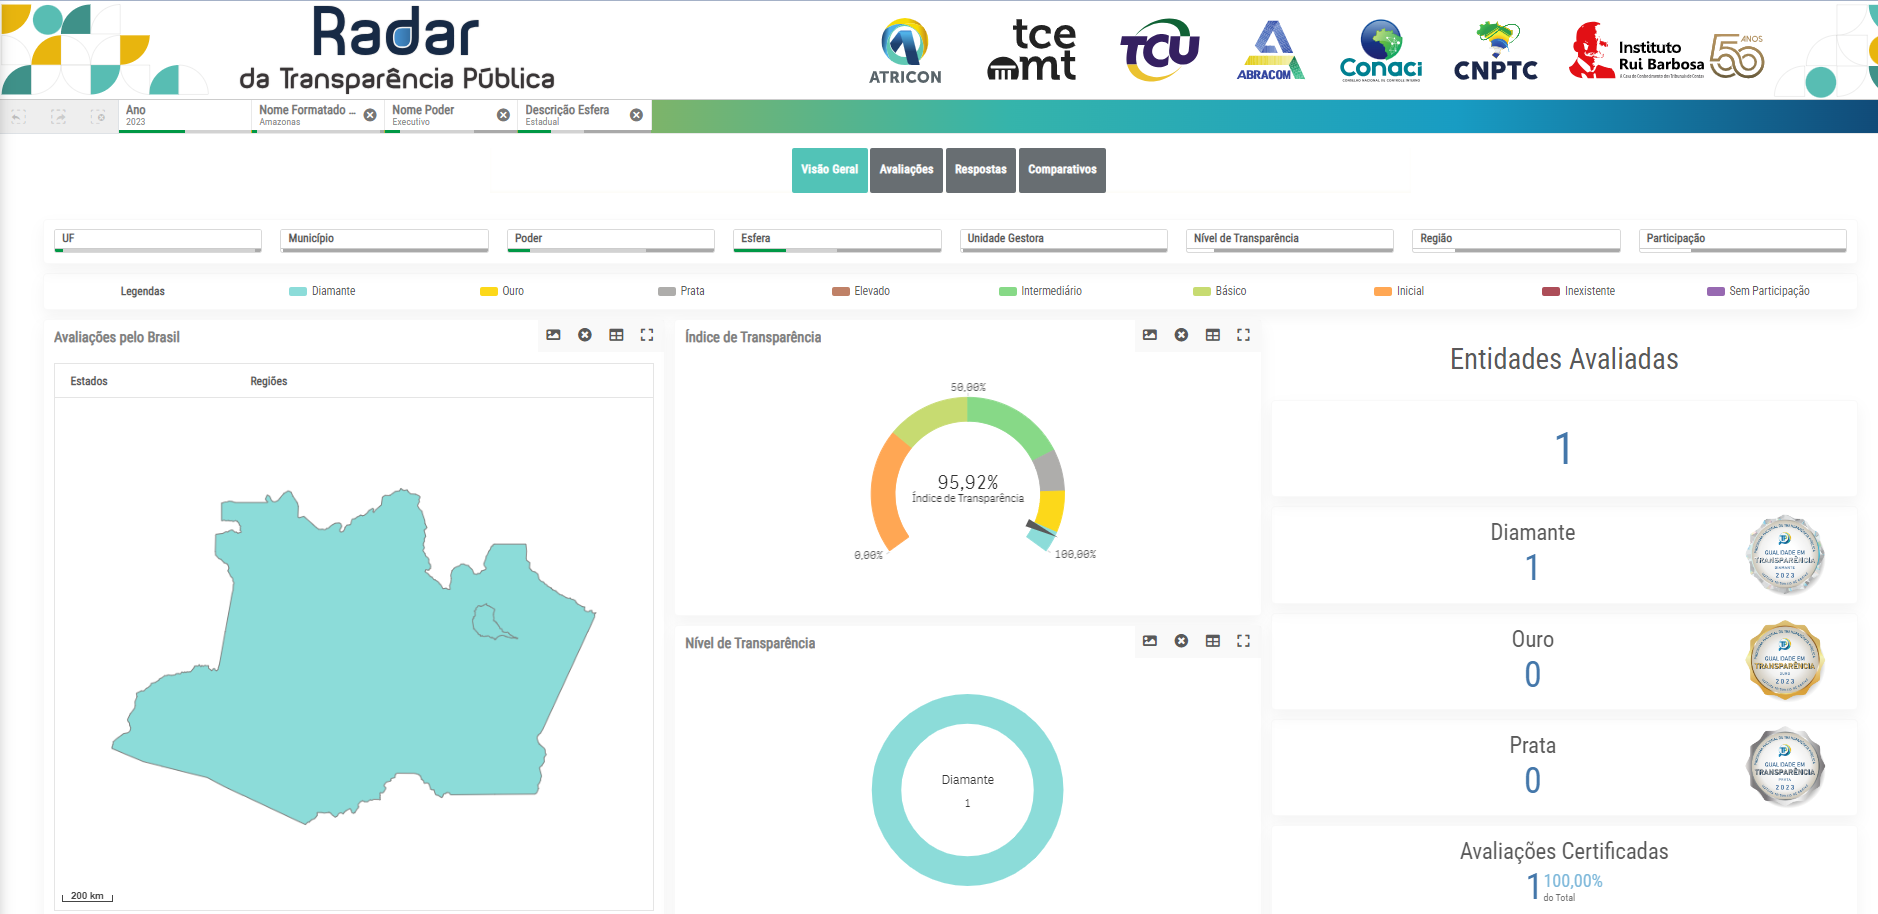
Task: Open the Comparativos tab
Action: pyautogui.click(x=1062, y=170)
